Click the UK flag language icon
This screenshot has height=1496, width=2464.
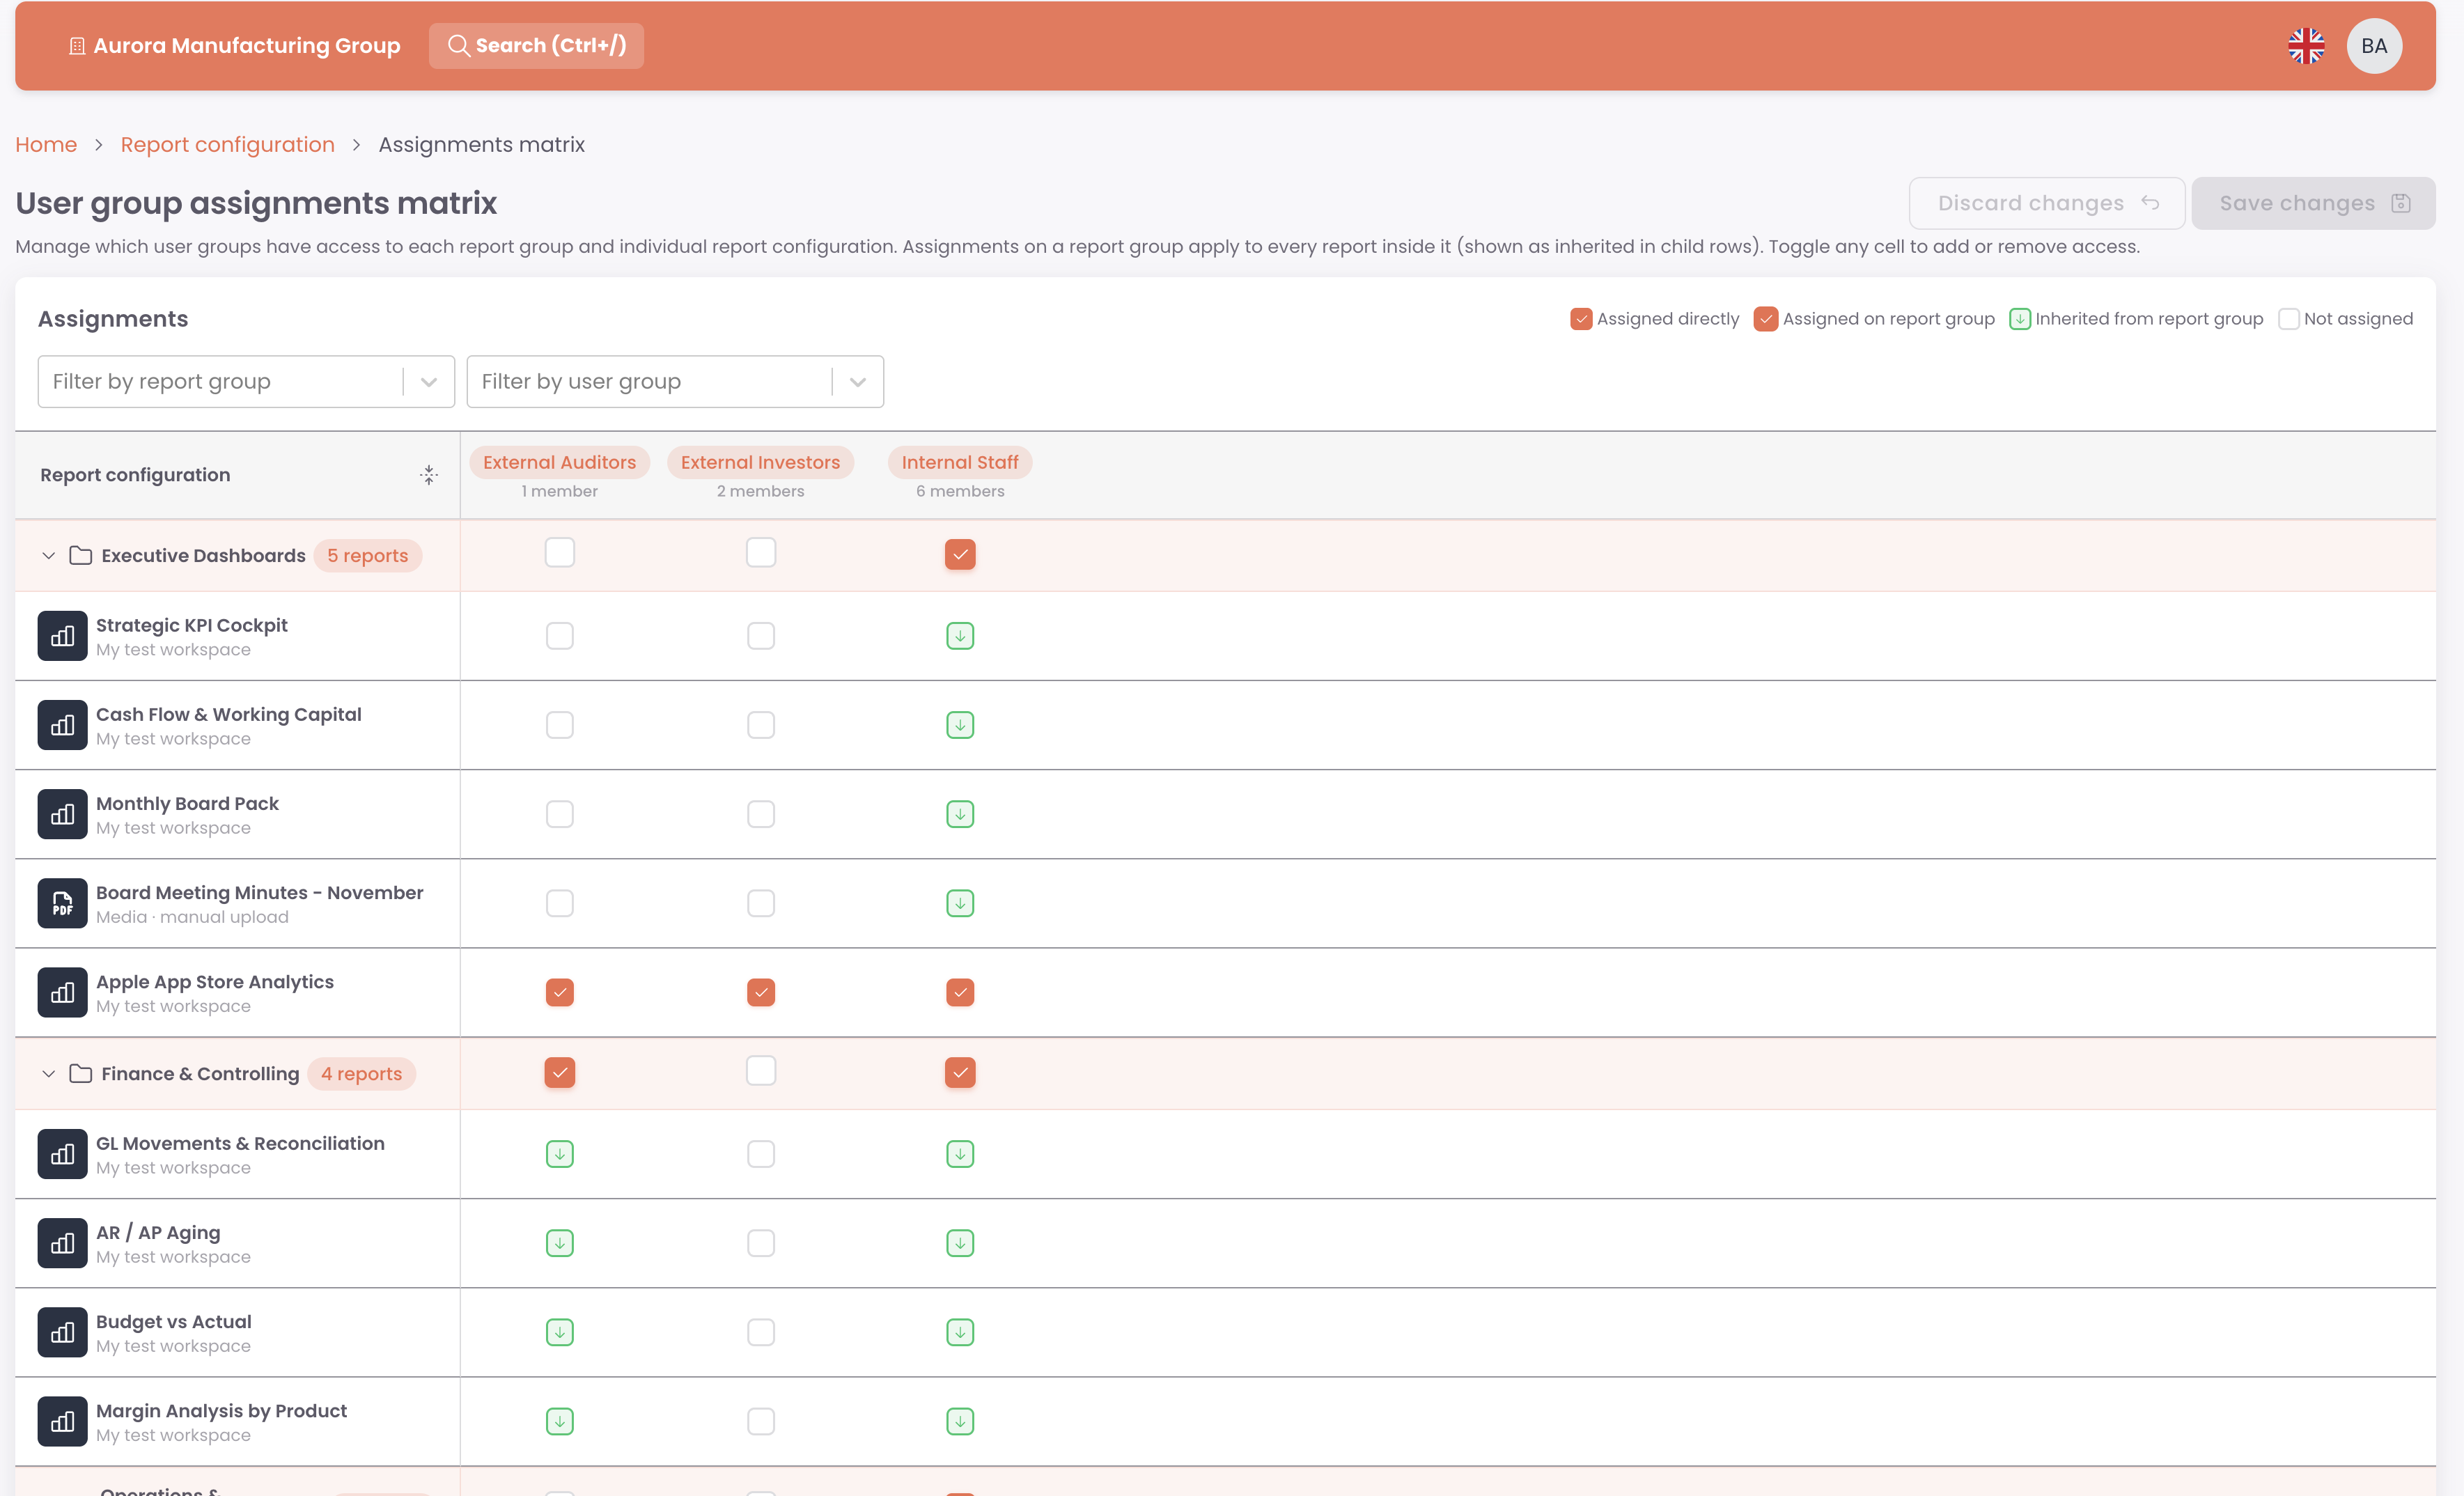2306,46
